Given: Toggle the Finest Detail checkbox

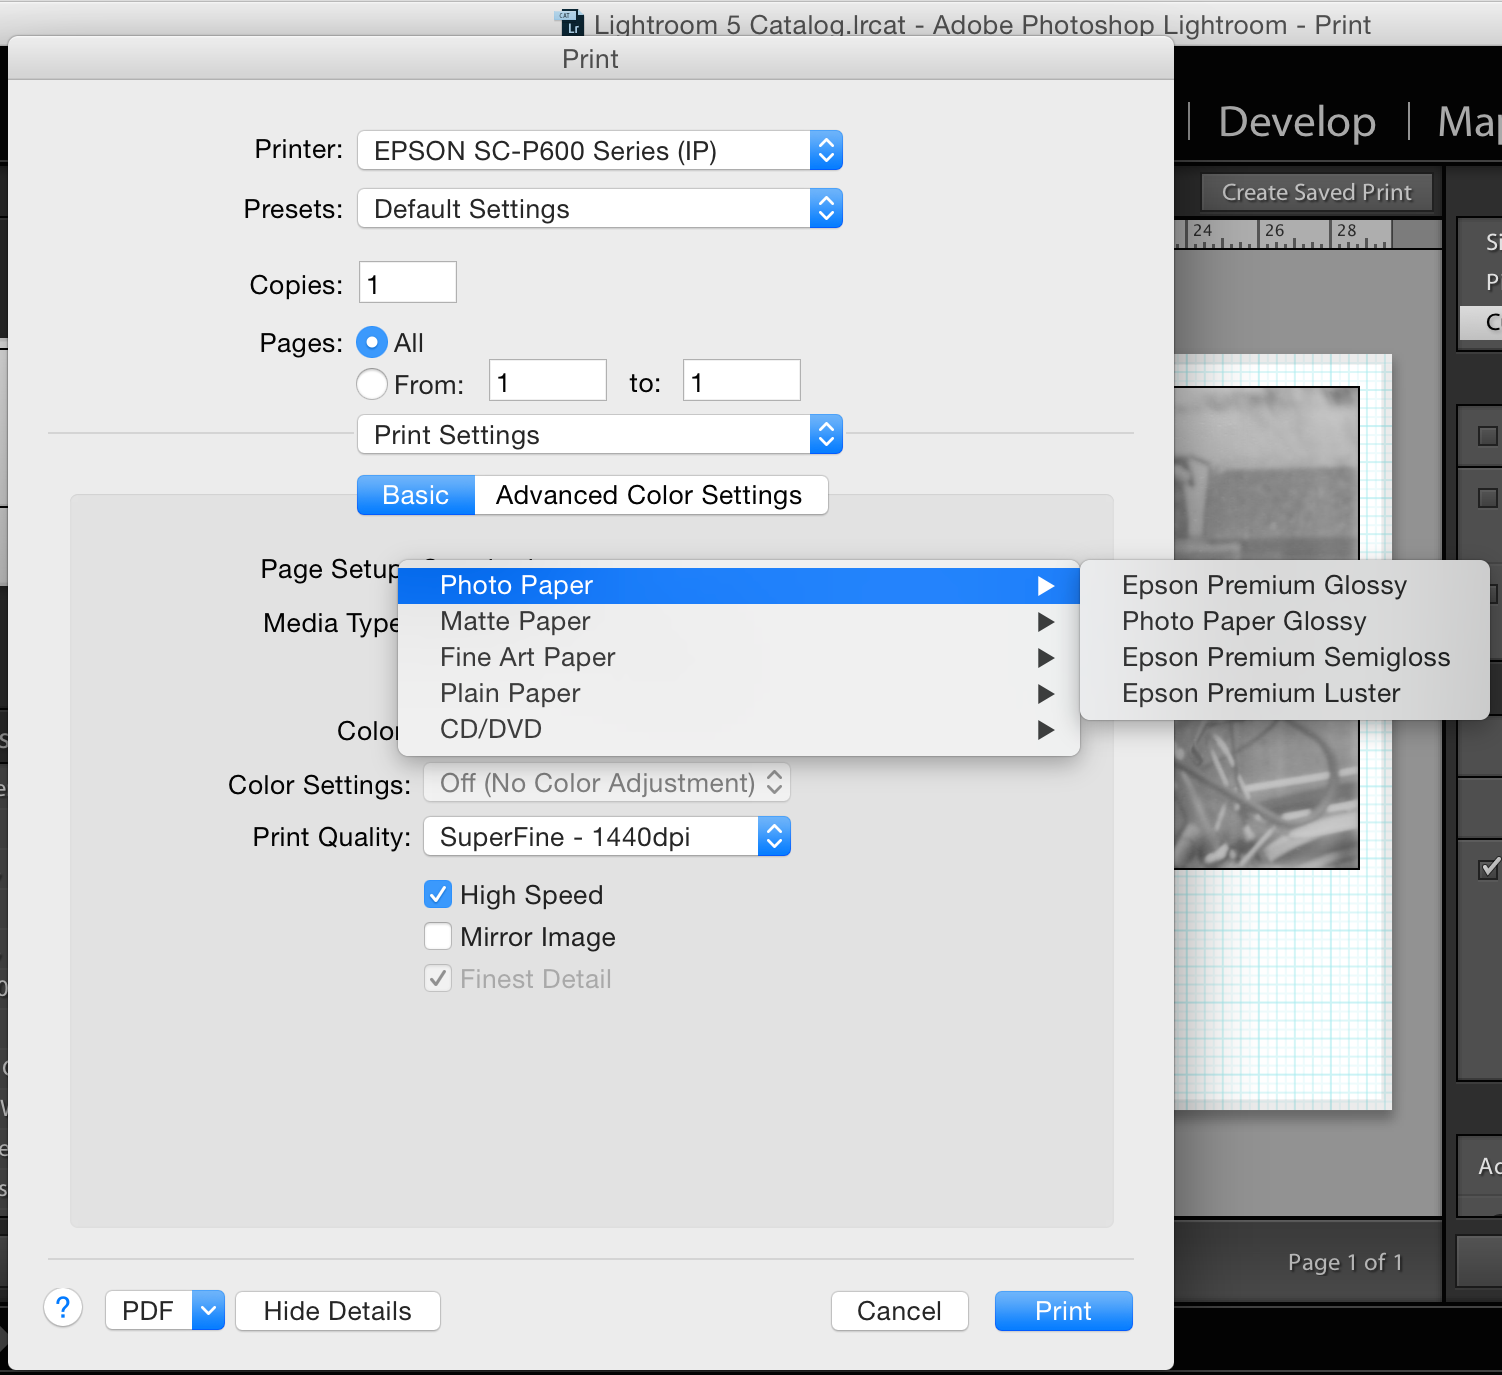Looking at the screenshot, I should point(438,978).
